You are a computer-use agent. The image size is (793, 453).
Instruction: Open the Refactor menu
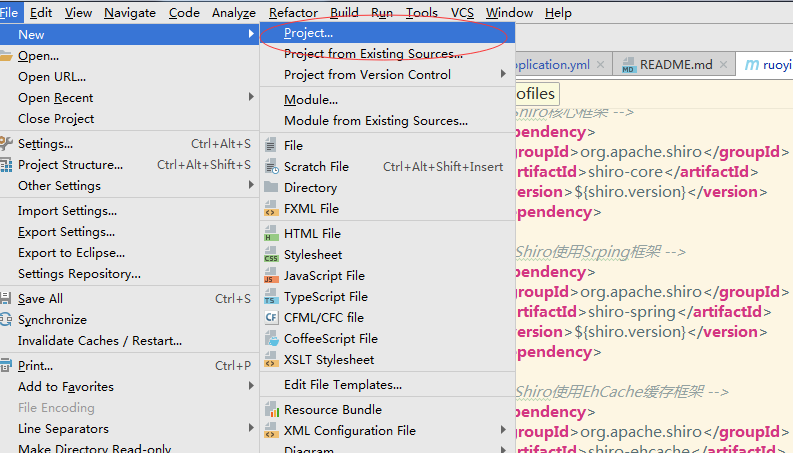293,13
